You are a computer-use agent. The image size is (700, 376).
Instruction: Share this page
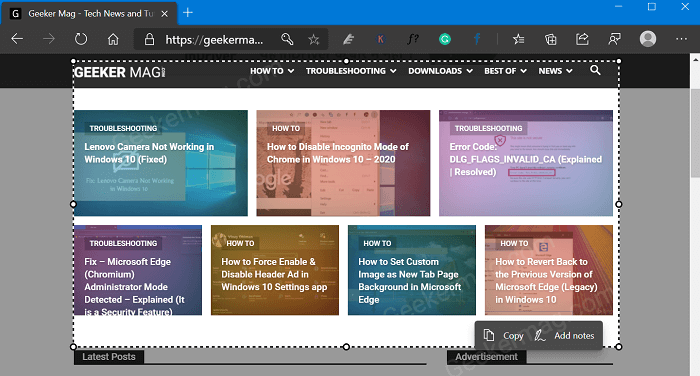click(x=583, y=39)
